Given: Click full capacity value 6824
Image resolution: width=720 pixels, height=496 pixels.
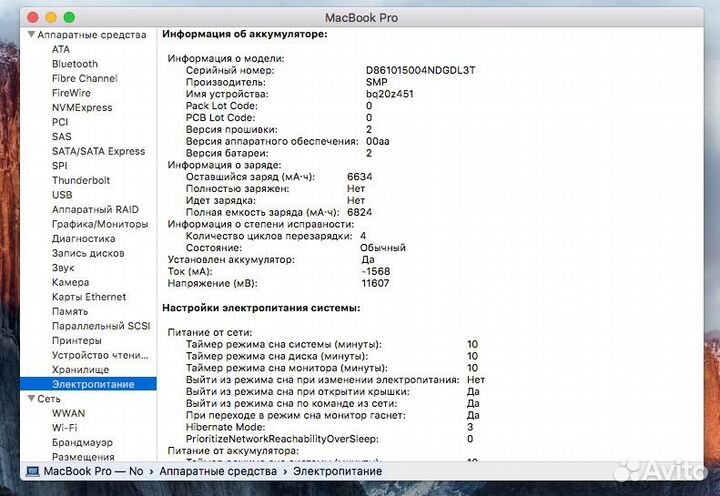Looking at the screenshot, I should coord(360,212).
